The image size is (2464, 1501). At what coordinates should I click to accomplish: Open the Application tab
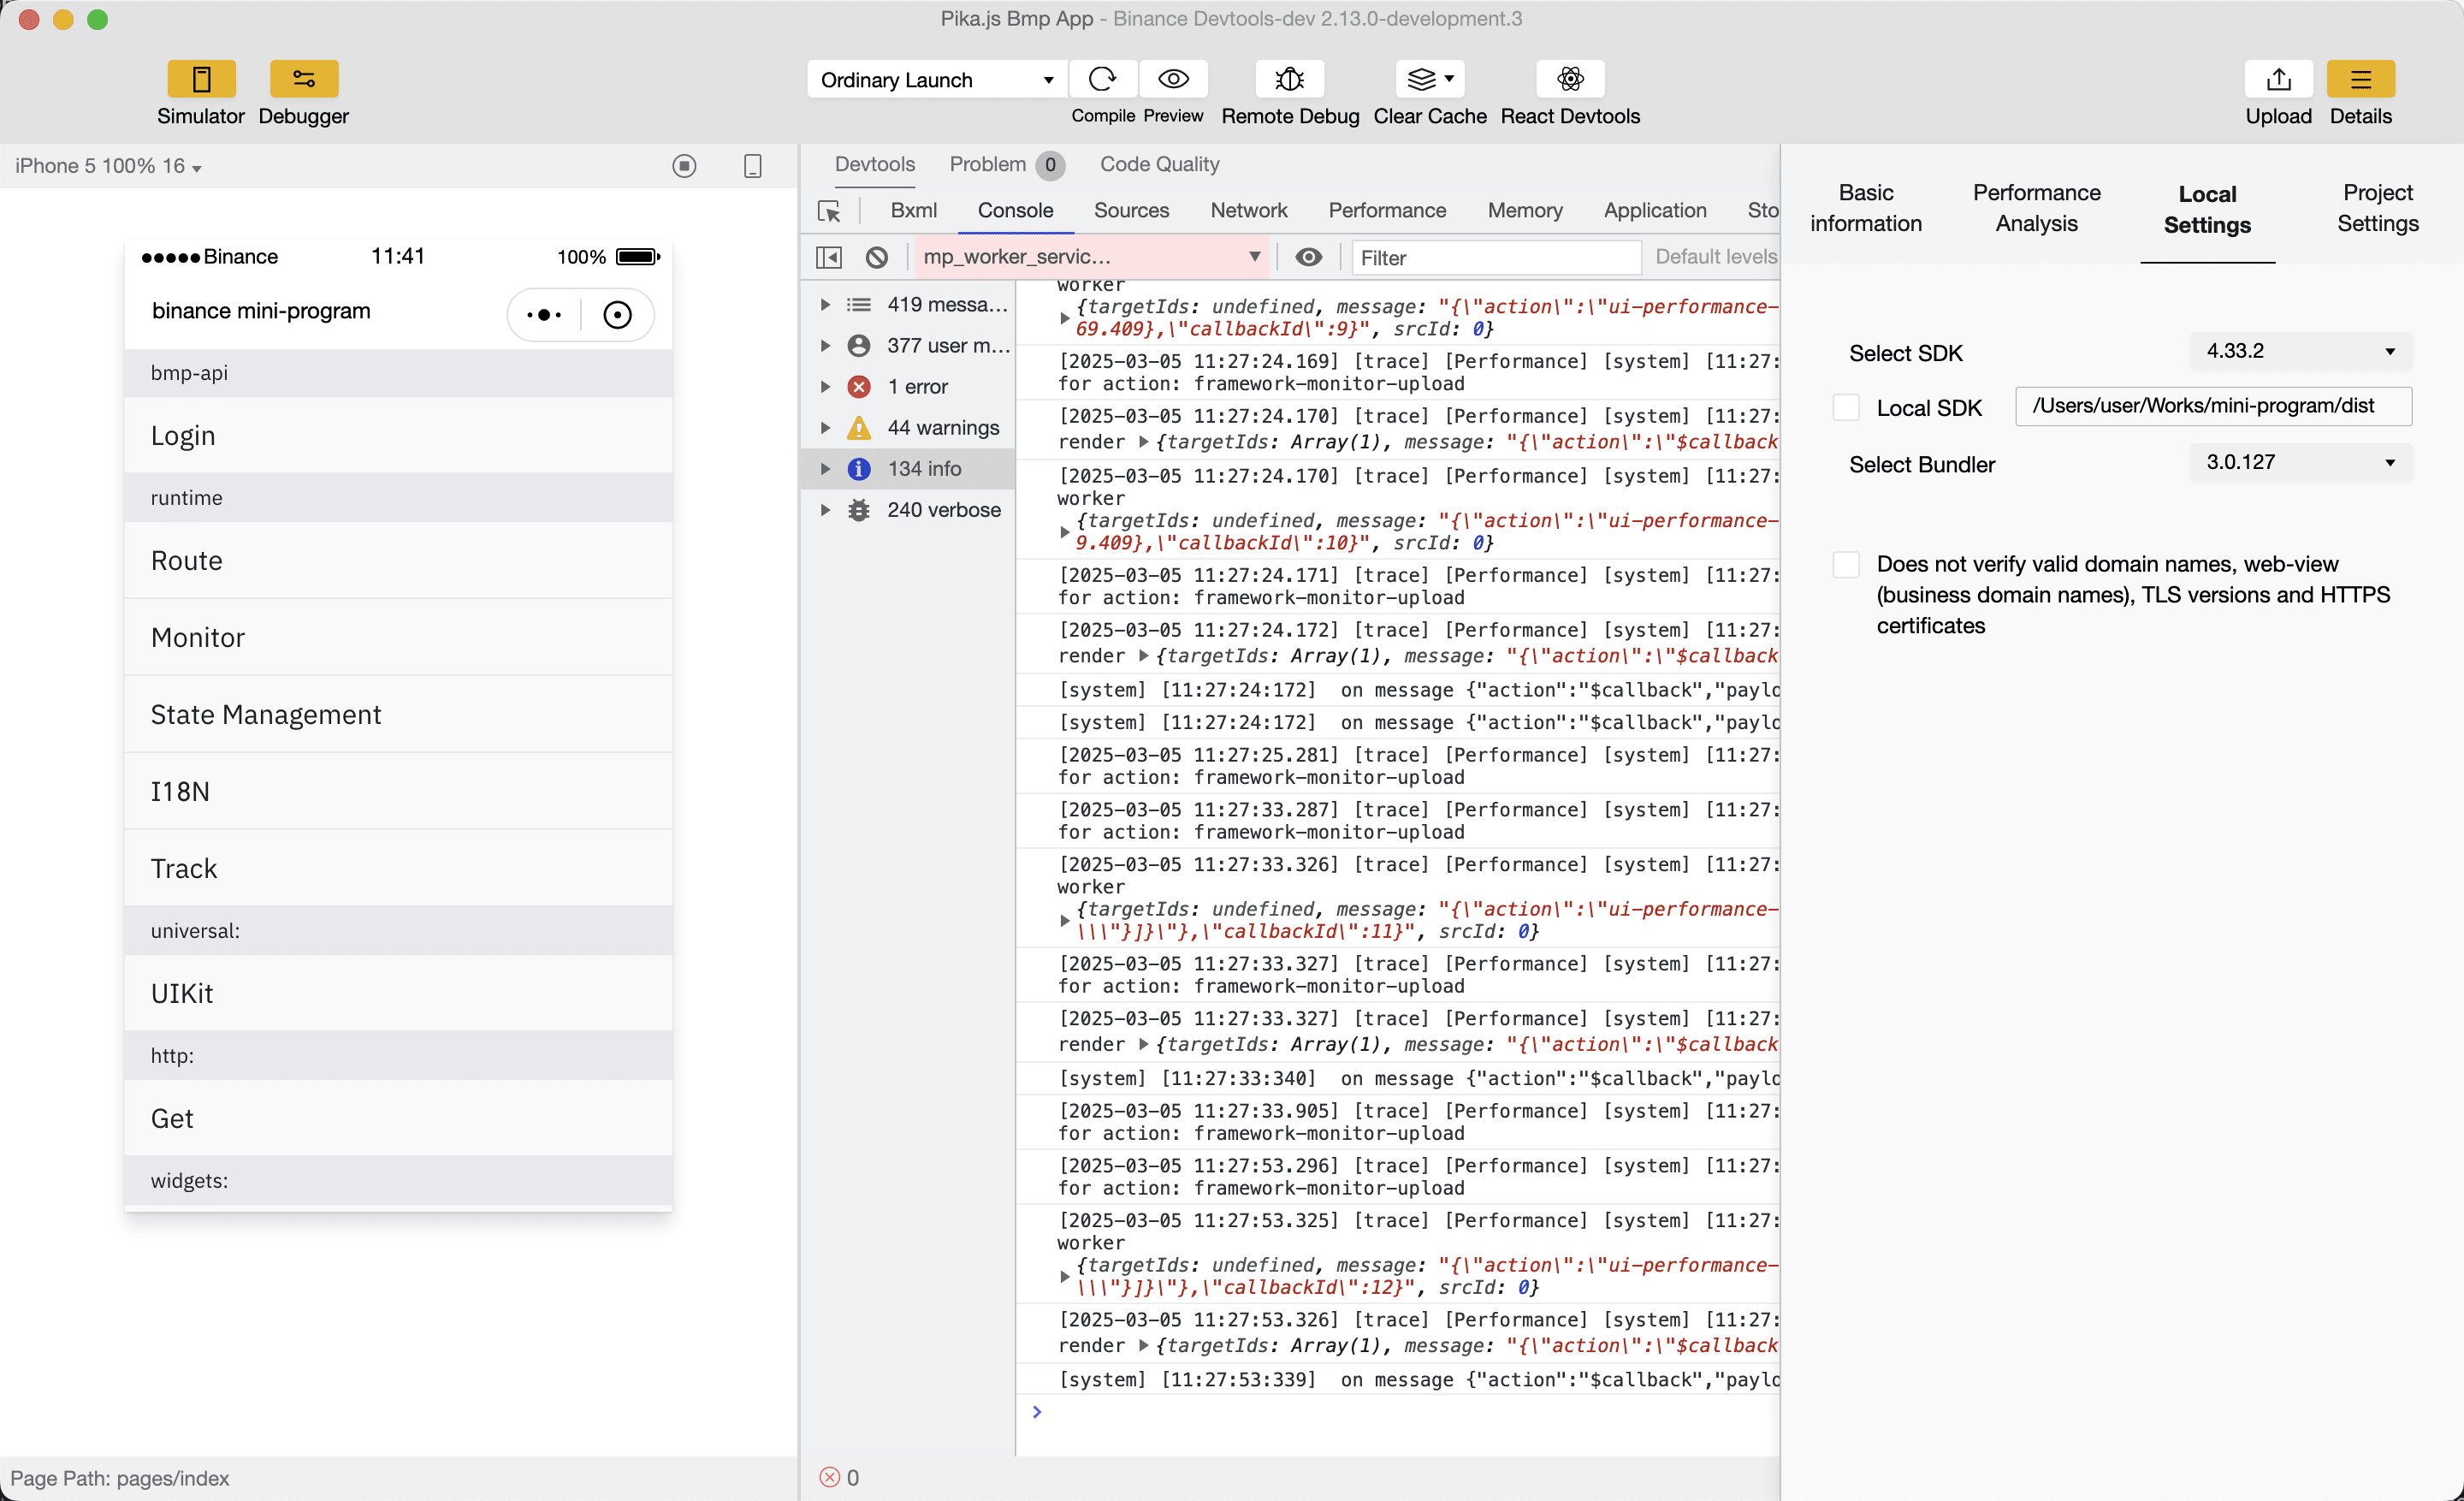(1654, 210)
